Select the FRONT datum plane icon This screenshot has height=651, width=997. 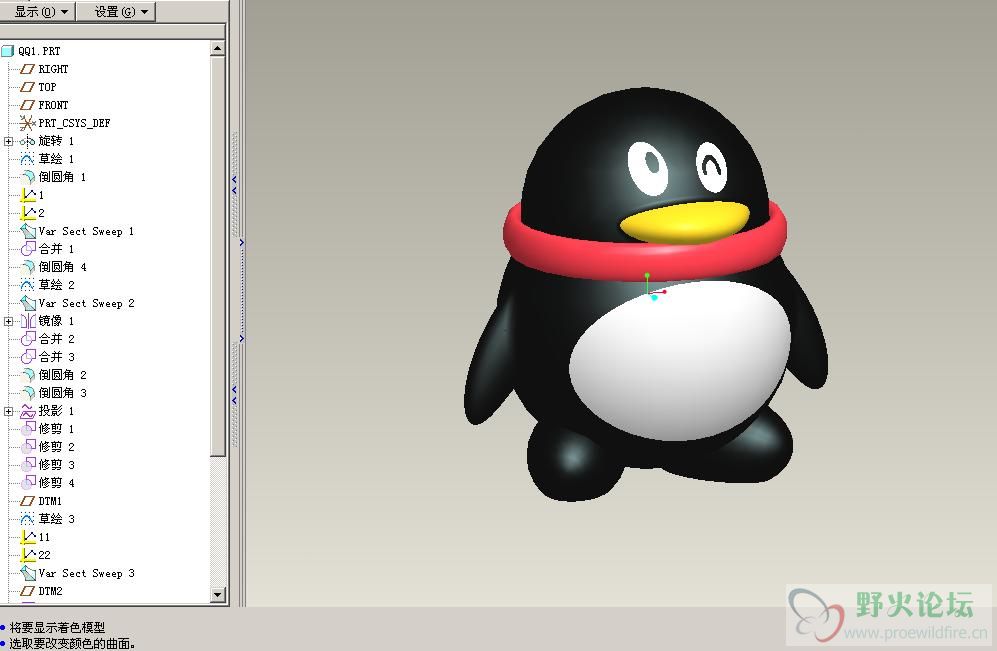(x=27, y=105)
